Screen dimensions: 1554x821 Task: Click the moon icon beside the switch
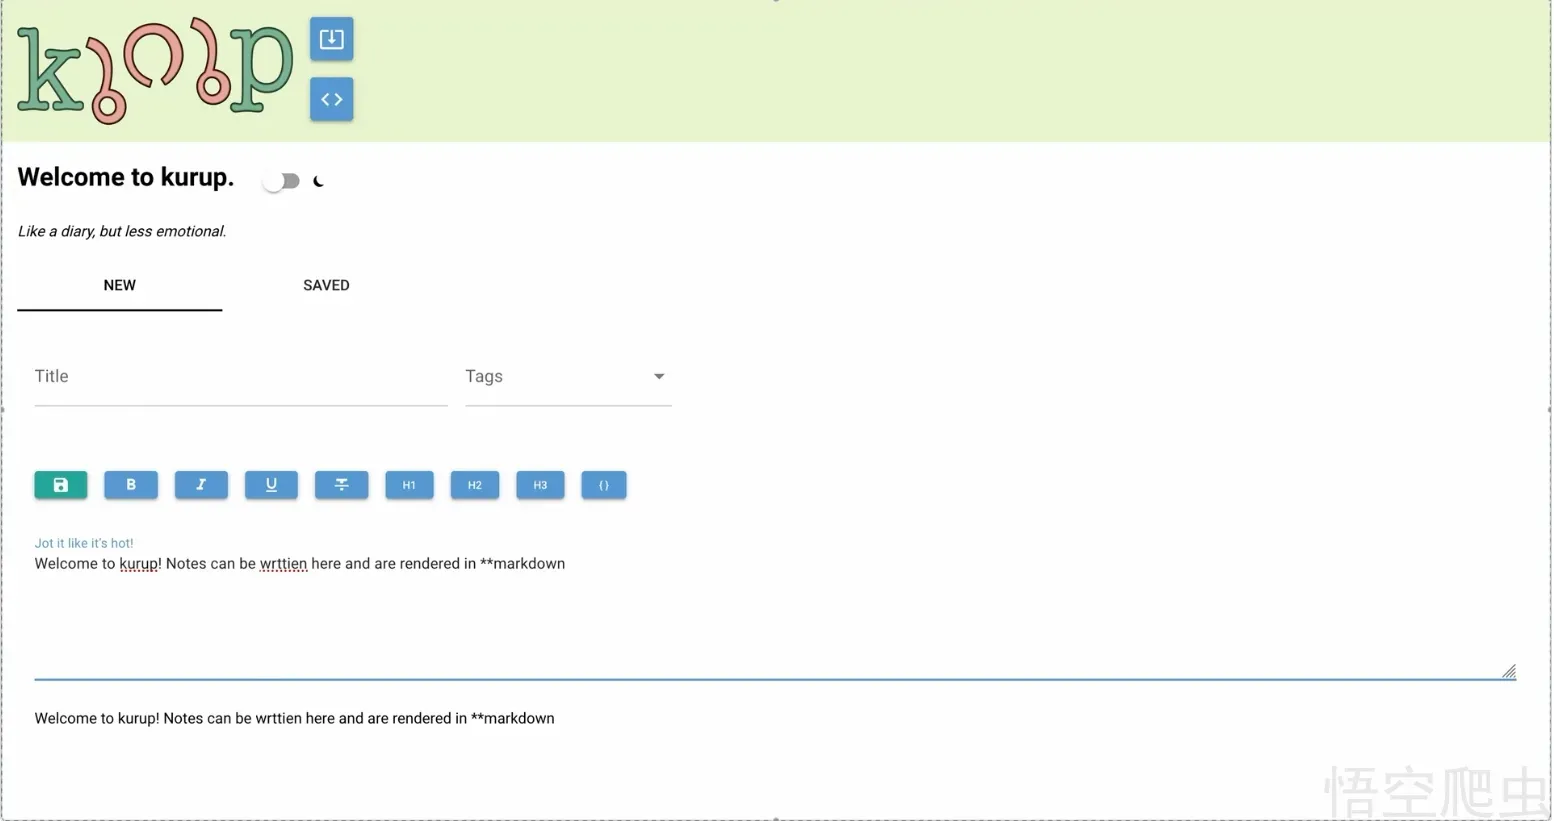[319, 181]
